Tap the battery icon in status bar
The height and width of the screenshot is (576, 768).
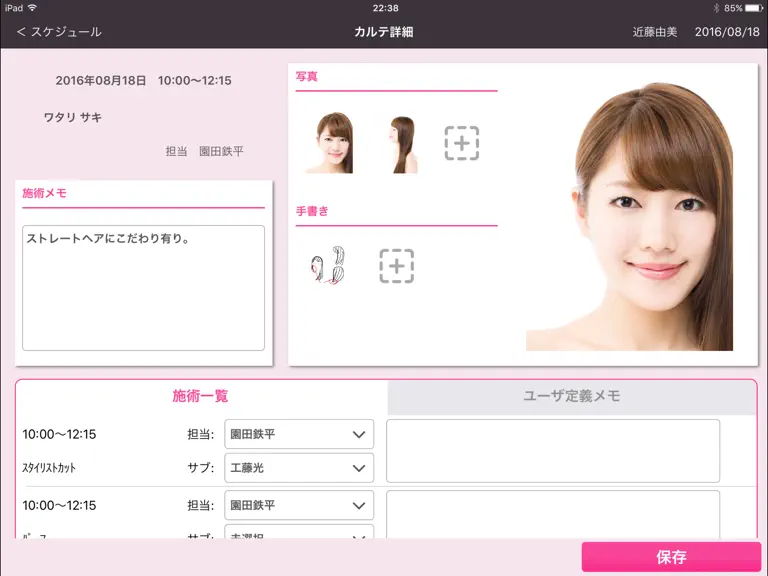[754, 8]
